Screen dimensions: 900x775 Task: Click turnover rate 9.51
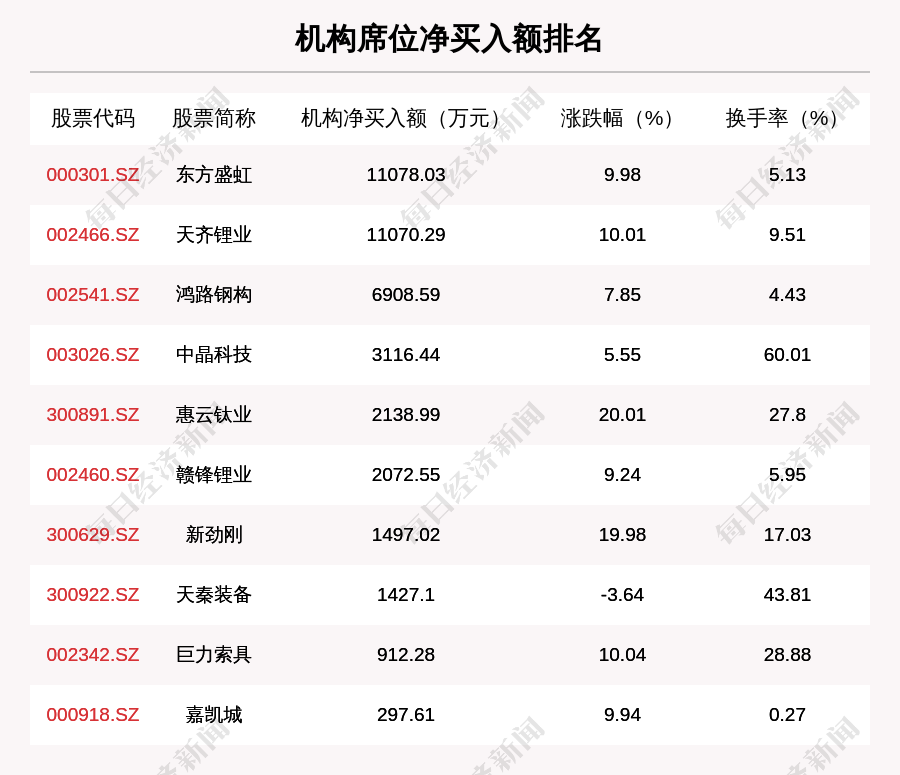(787, 235)
